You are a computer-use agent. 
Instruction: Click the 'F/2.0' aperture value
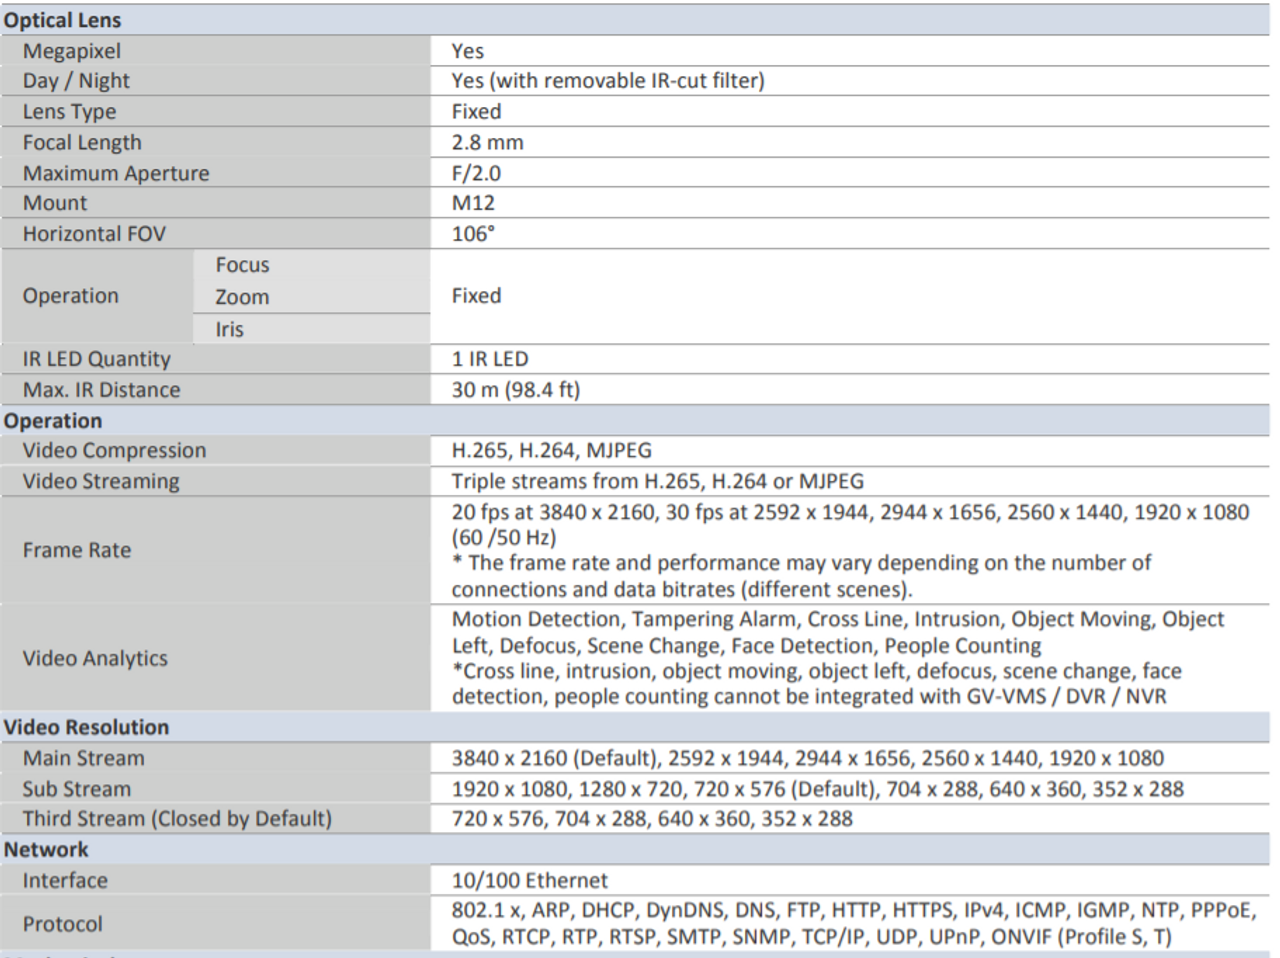(x=476, y=173)
